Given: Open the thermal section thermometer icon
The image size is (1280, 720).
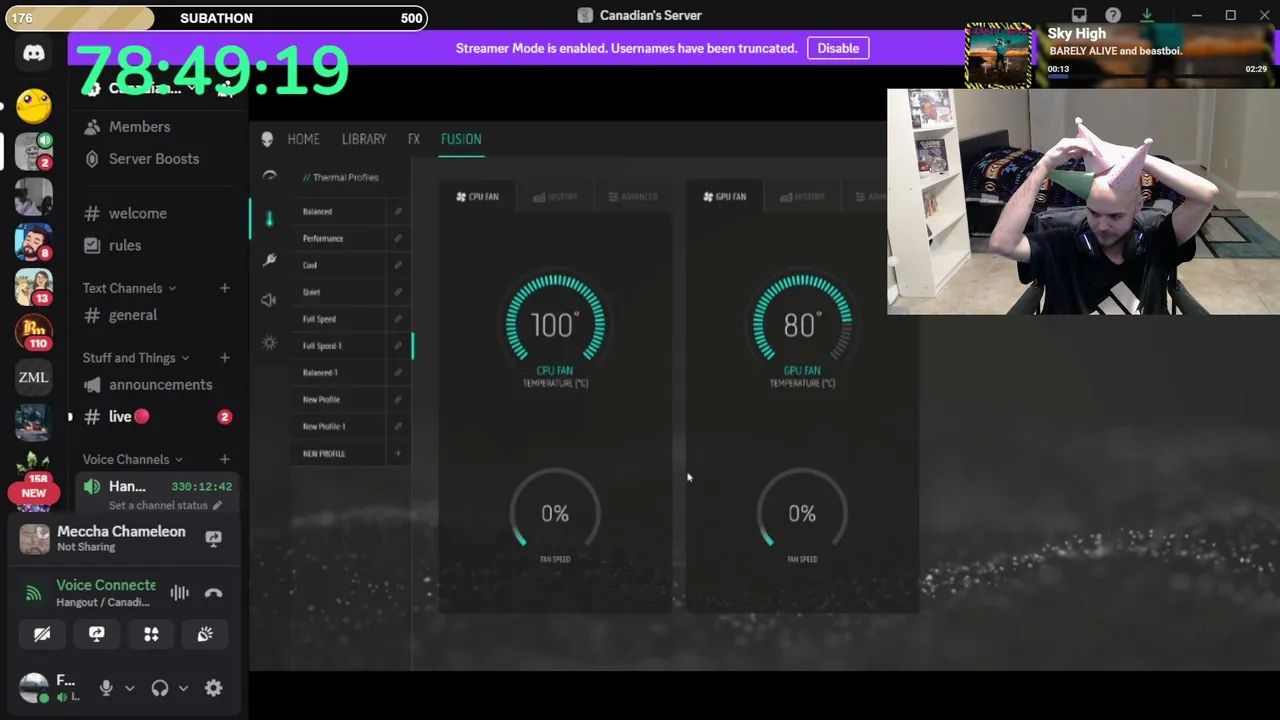Looking at the screenshot, I should (269, 218).
